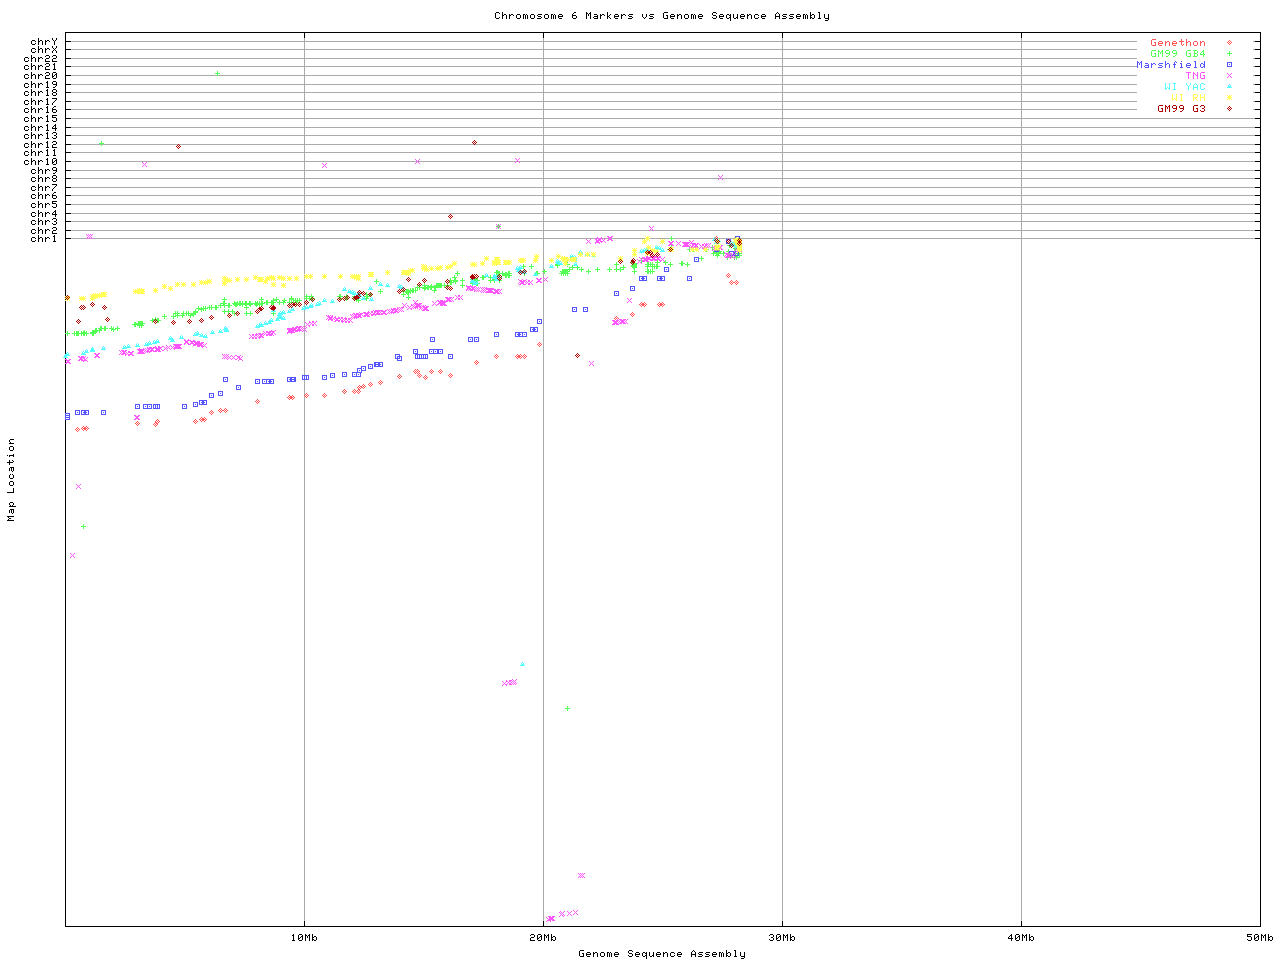Select the cyan triangle WI YAC legend symbol
Screen dimensions: 1280x960
tap(1229, 87)
